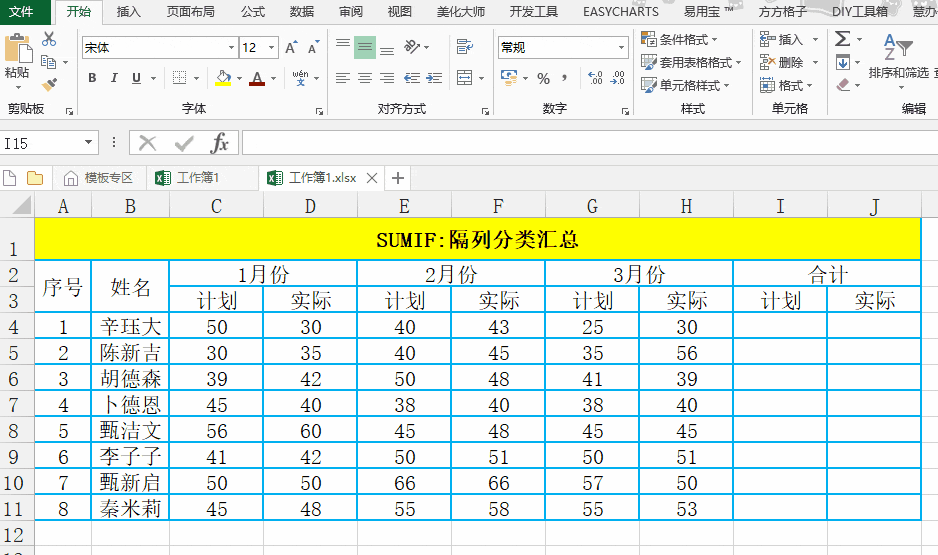The image size is (938, 555).
Task: Click the Wrap Text icon
Action: (x=464, y=47)
